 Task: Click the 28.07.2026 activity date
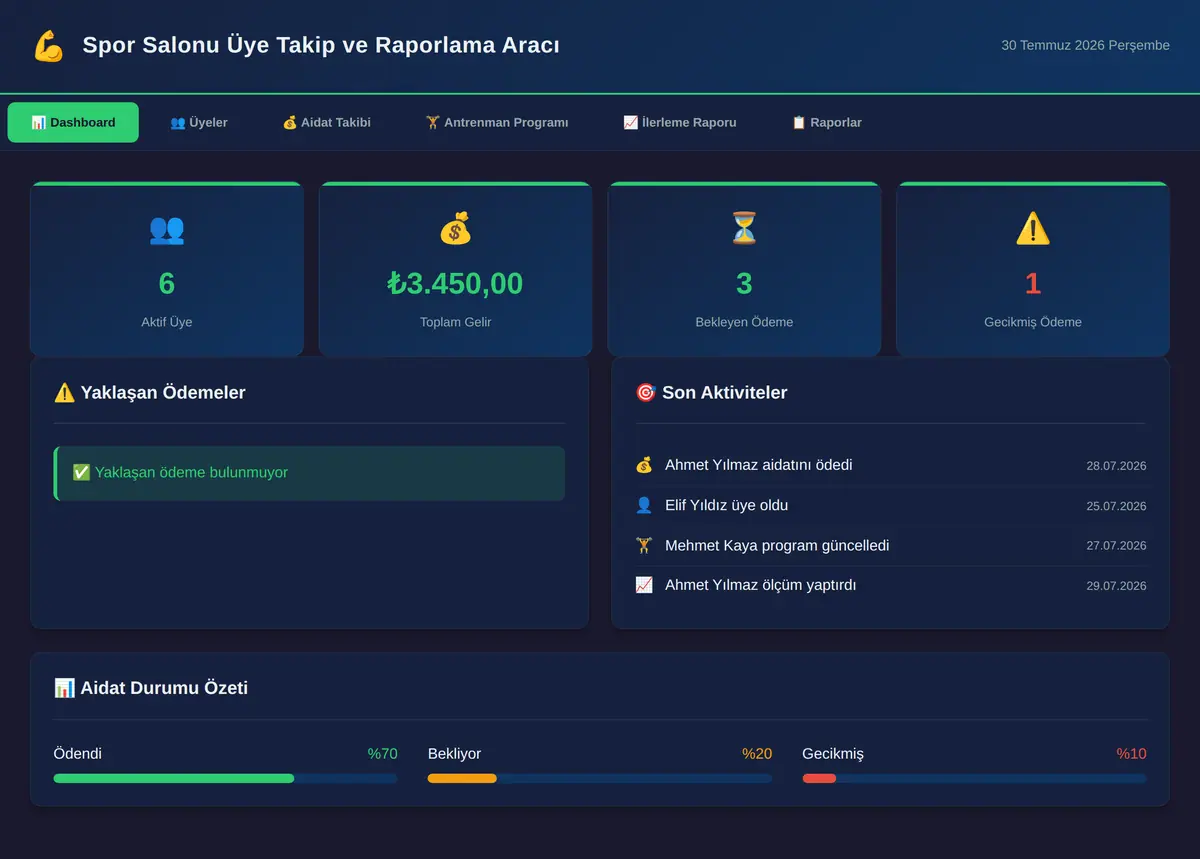tap(1116, 466)
